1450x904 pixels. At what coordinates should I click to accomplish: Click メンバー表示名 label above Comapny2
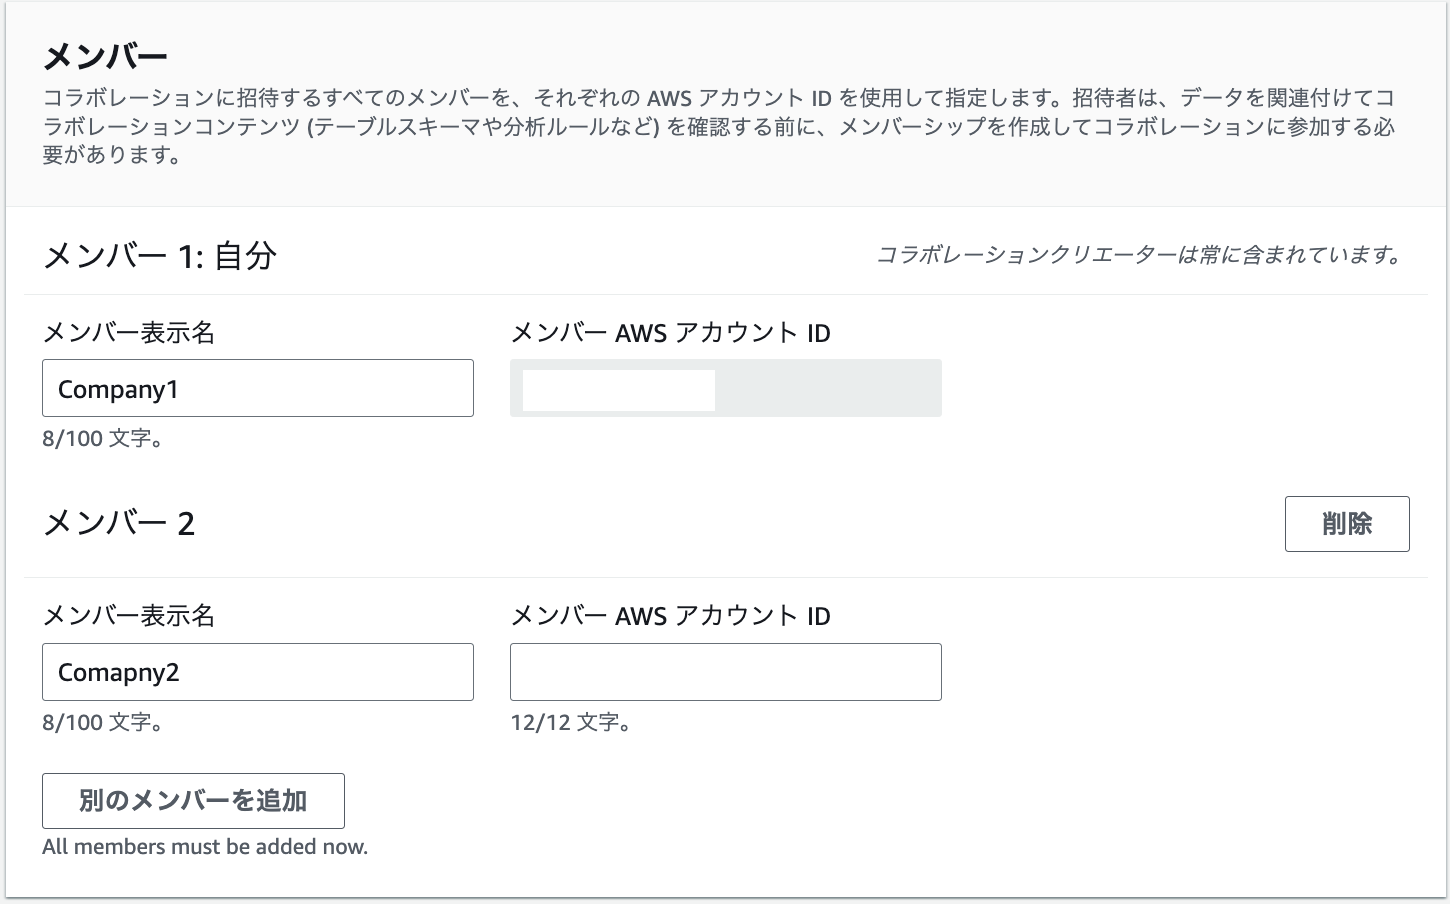[x=129, y=616]
